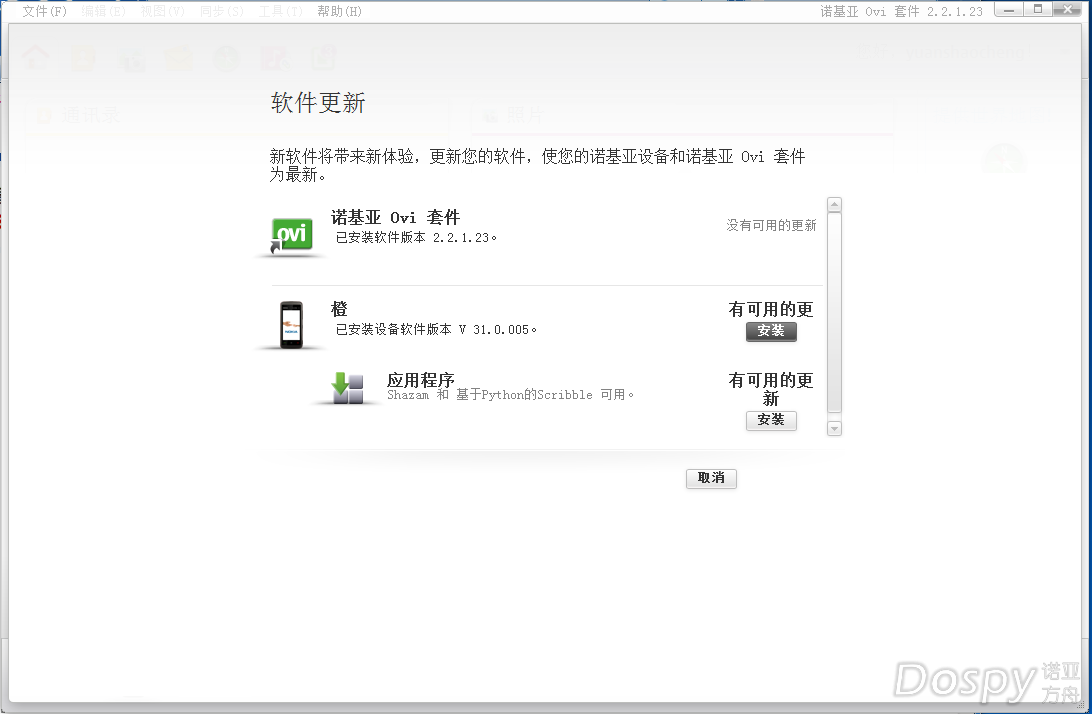The width and height of the screenshot is (1092, 714).
Task: Install the 应用程序 applications update
Action: [771, 420]
